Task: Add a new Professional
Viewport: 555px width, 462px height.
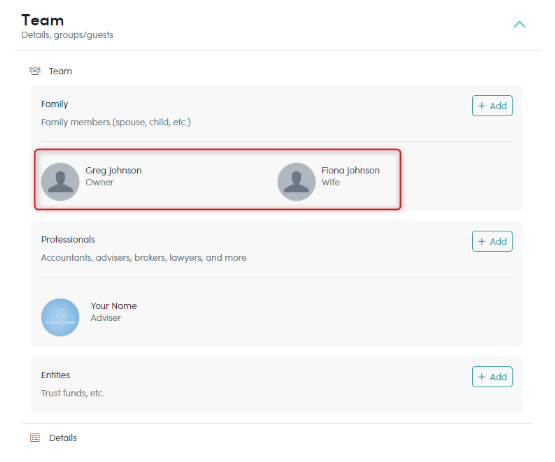Action: [492, 241]
